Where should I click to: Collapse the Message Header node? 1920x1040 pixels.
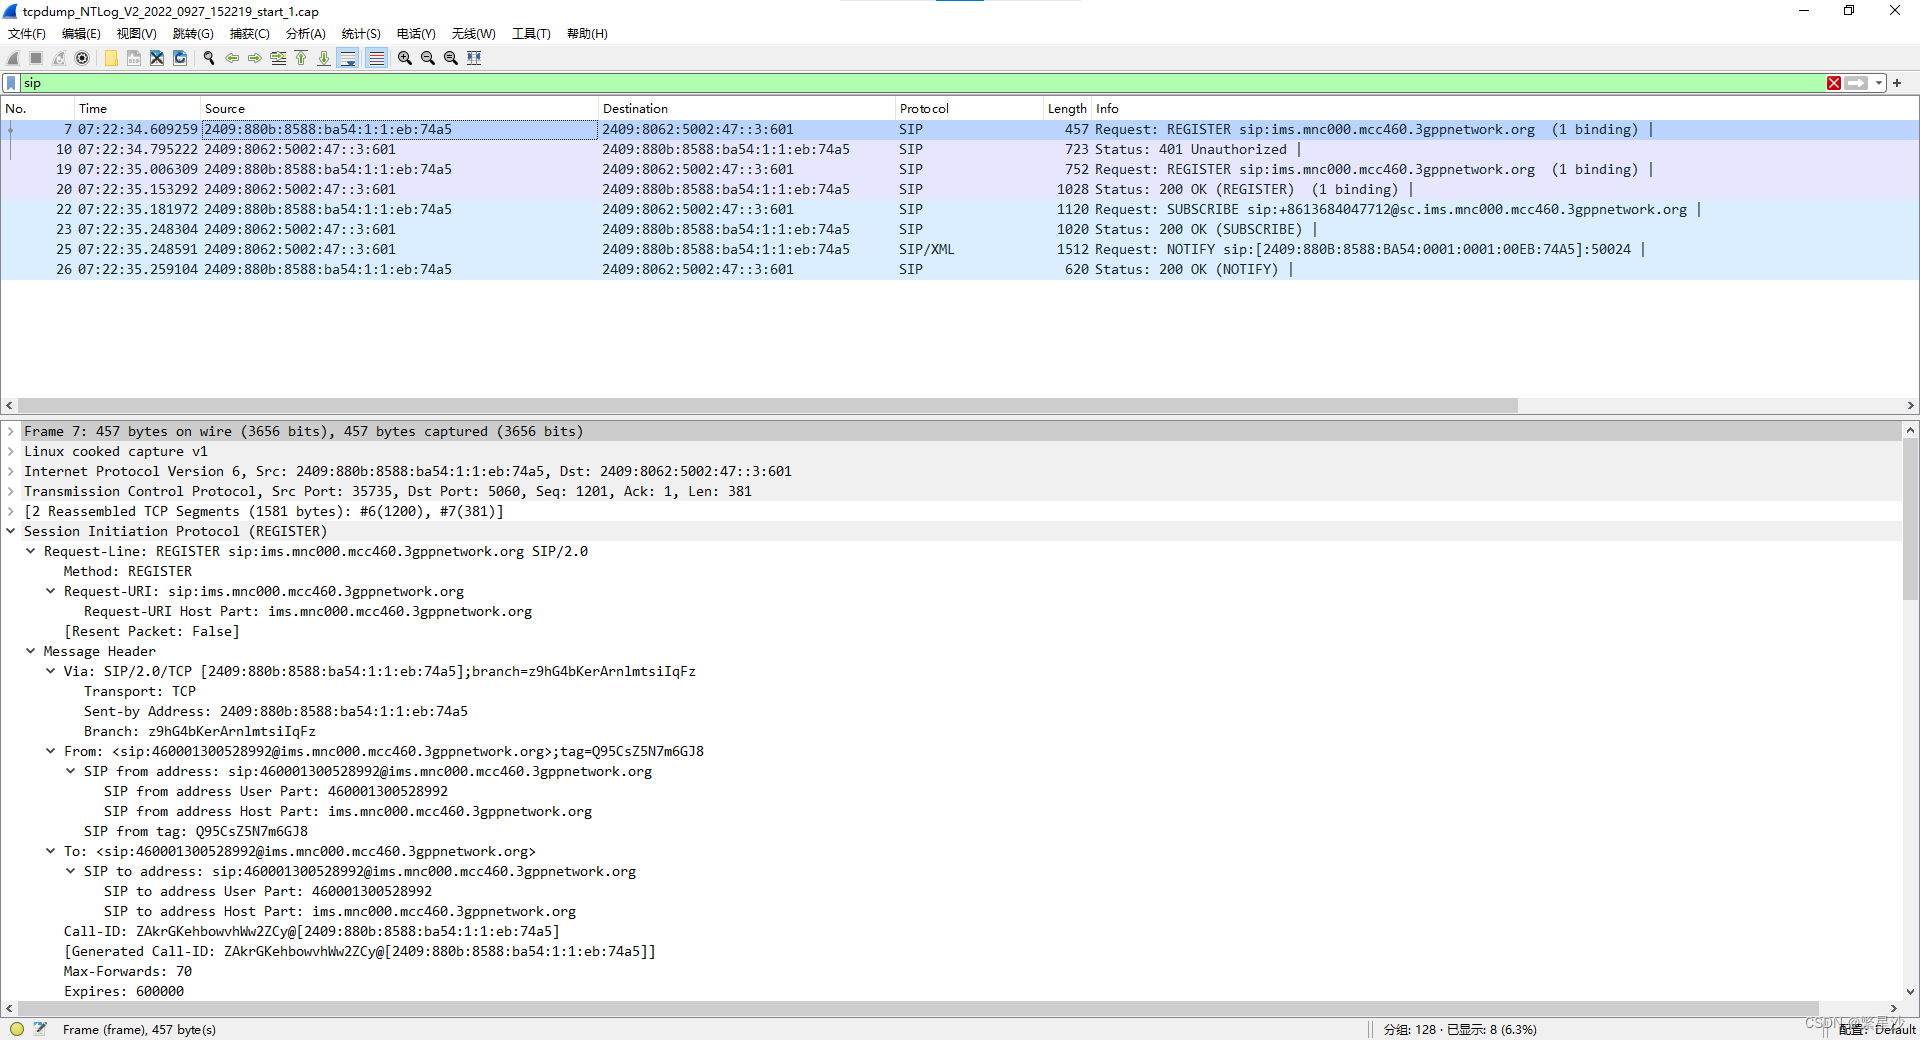[31, 651]
